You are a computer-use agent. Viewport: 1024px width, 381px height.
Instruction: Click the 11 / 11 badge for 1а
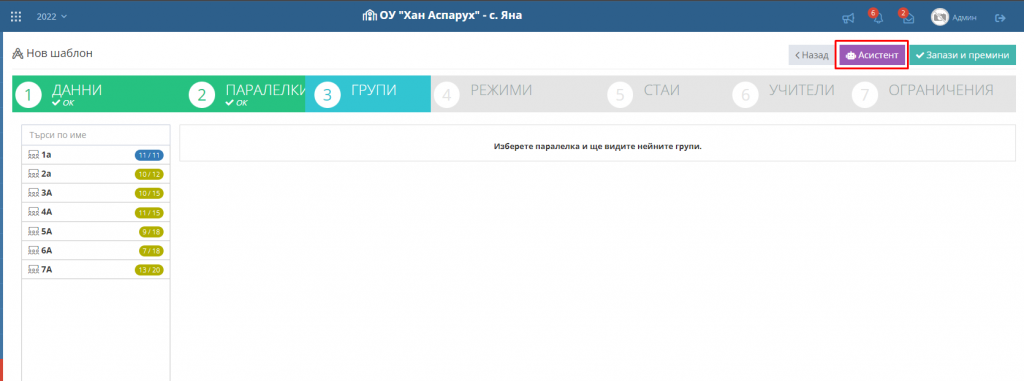(149, 155)
